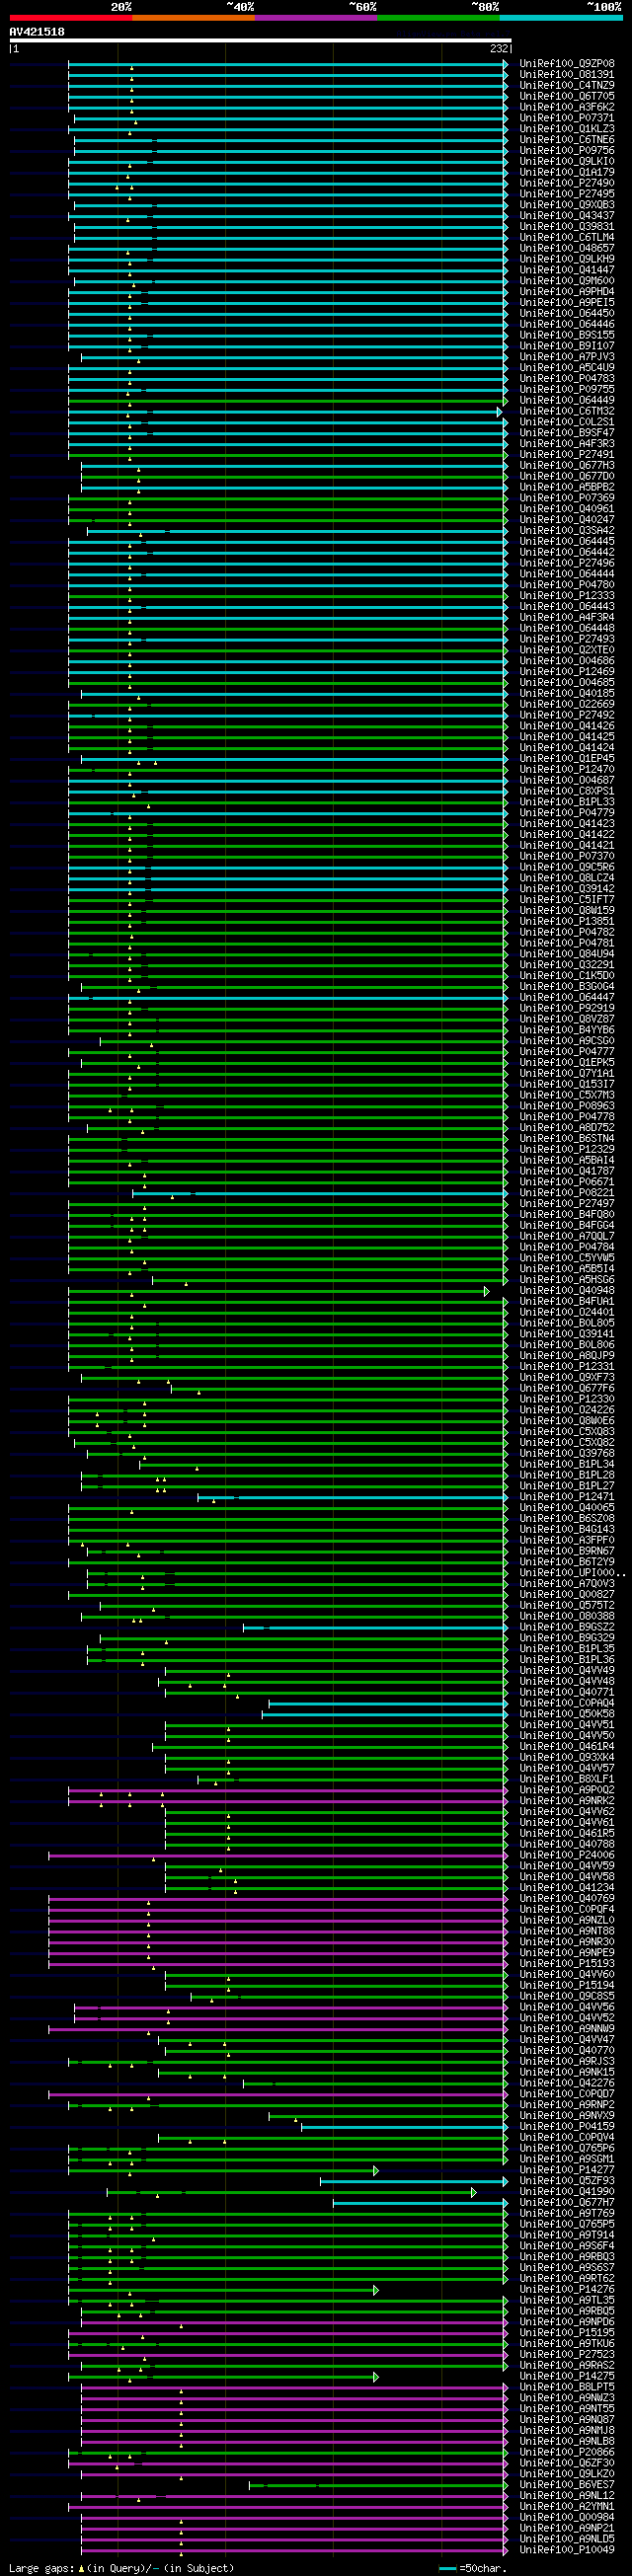Select the UniRef100_P04783 label

pos(567,379)
